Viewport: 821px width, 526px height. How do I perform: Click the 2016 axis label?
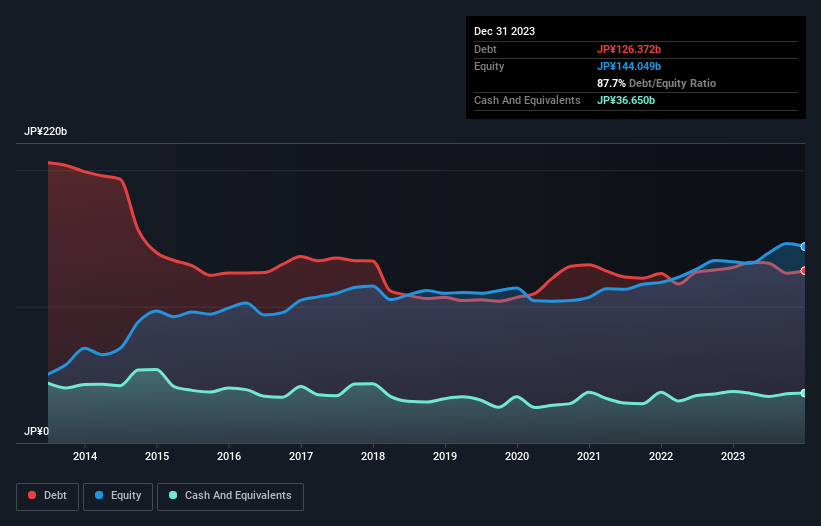(229, 456)
